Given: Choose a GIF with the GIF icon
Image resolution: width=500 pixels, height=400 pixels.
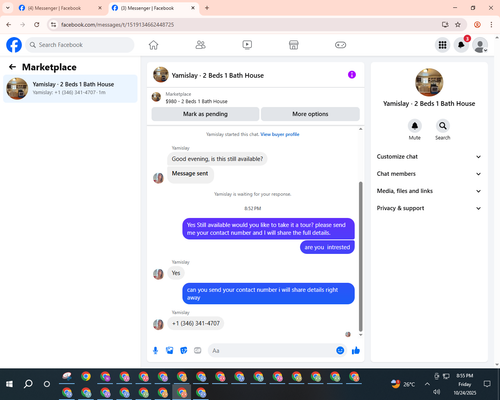Looking at the screenshot, I should coord(198,350).
